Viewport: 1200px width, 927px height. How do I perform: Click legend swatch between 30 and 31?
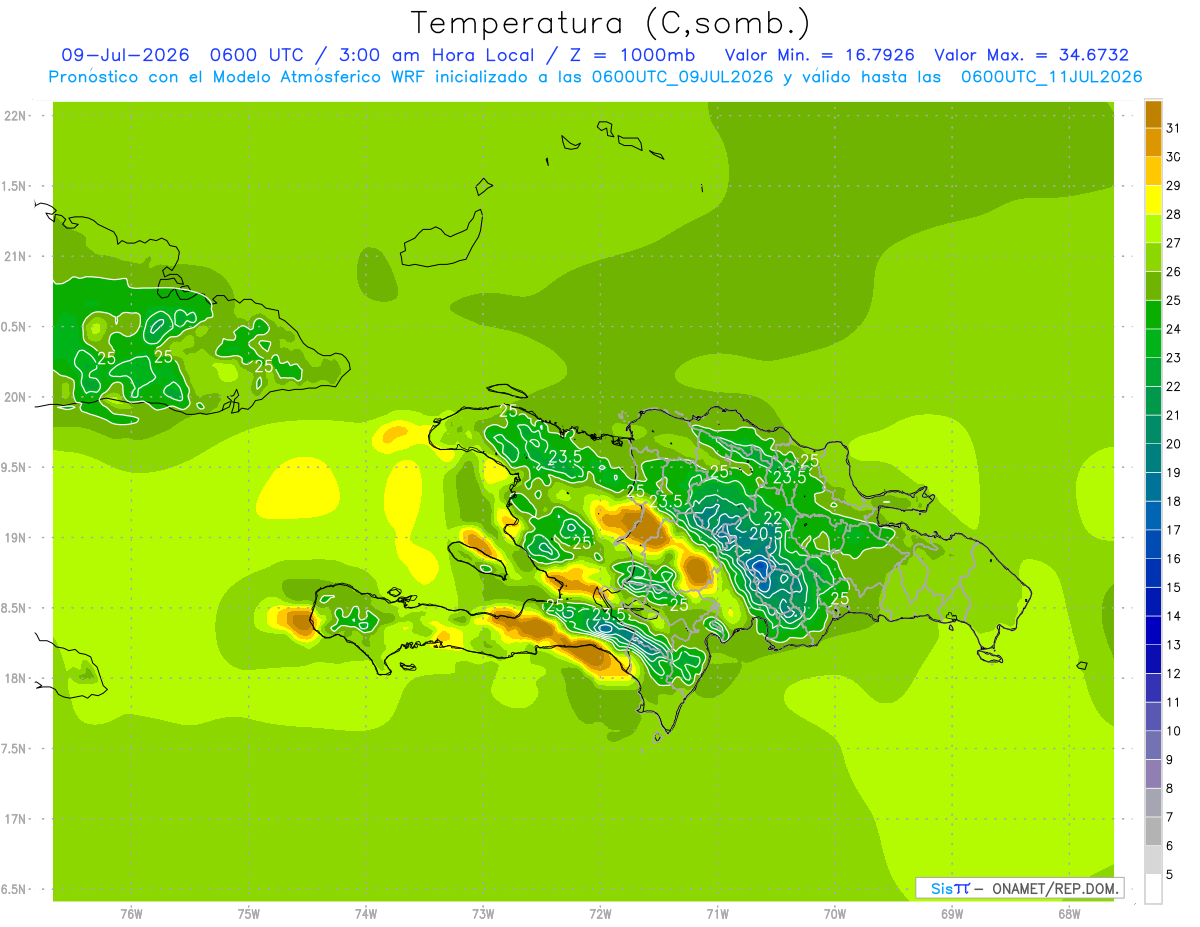point(1153,142)
